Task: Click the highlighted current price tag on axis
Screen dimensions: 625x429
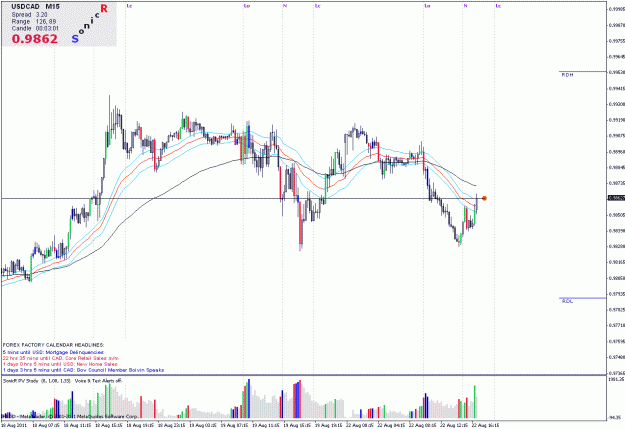Action: coord(616,198)
